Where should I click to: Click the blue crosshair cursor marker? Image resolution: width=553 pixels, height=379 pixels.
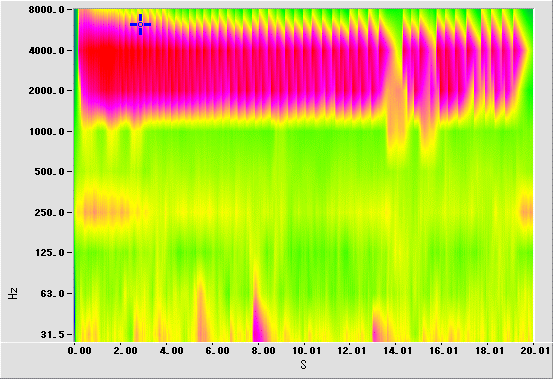[140, 24]
